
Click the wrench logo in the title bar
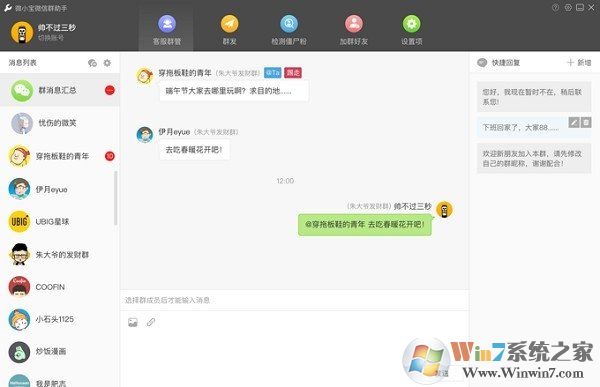(x=8, y=8)
